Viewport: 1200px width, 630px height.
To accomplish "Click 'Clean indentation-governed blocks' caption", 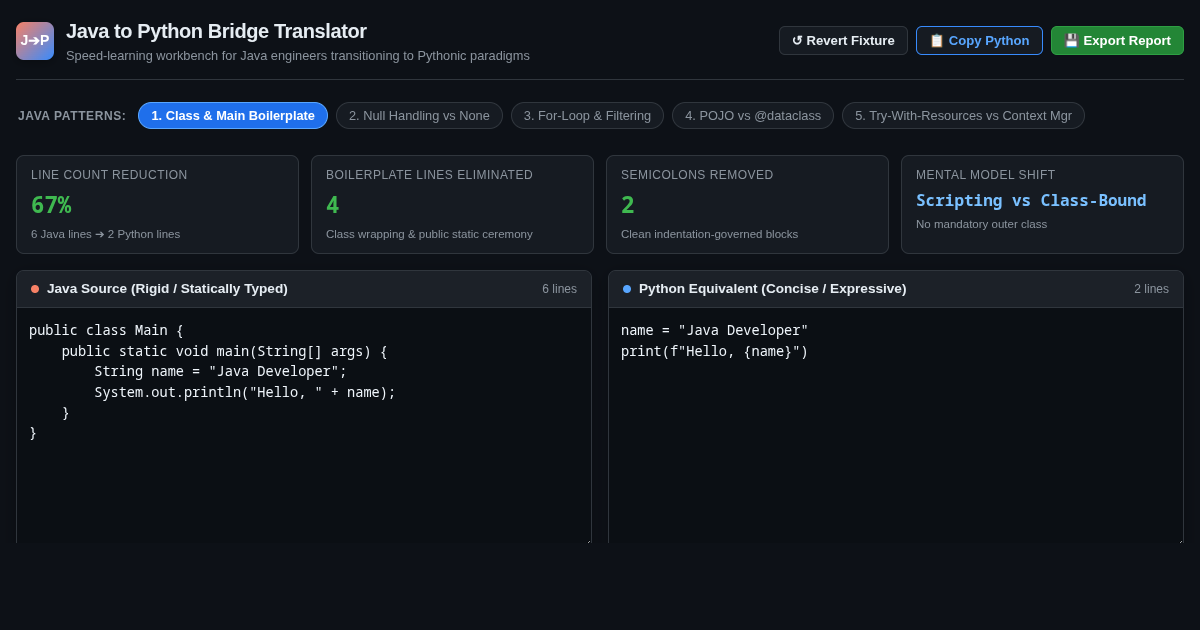I will click(x=709, y=234).
